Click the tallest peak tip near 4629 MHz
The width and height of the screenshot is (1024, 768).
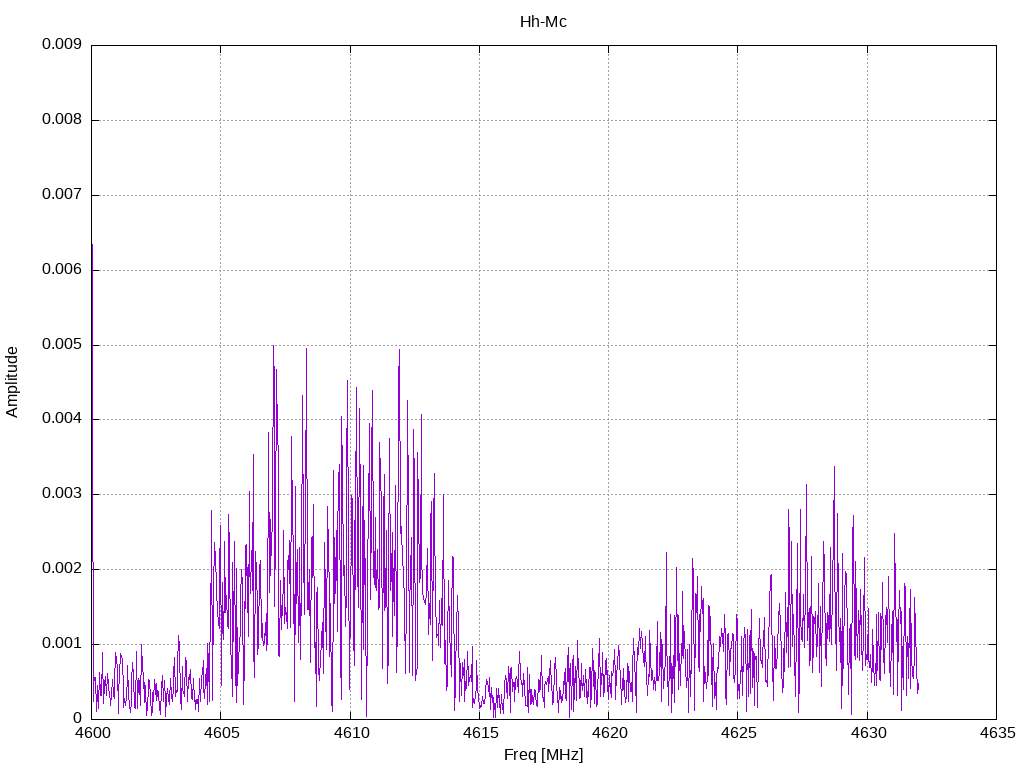[834, 467]
